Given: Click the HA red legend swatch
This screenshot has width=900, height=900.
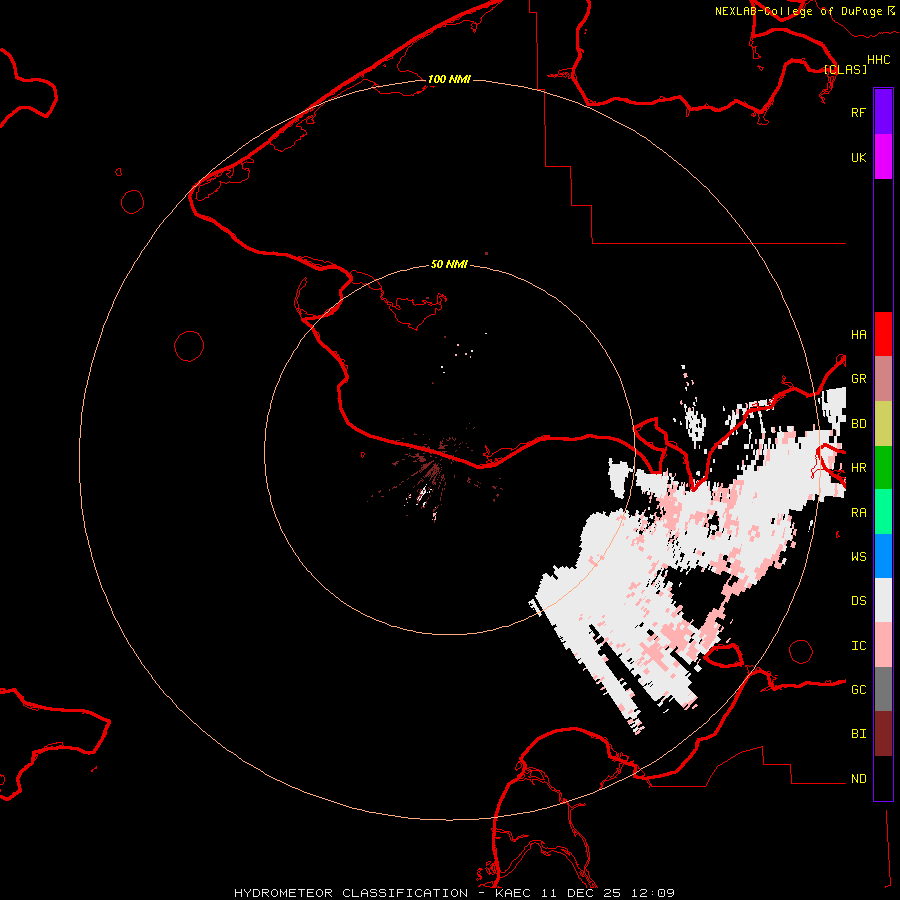Looking at the screenshot, I should [x=883, y=334].
